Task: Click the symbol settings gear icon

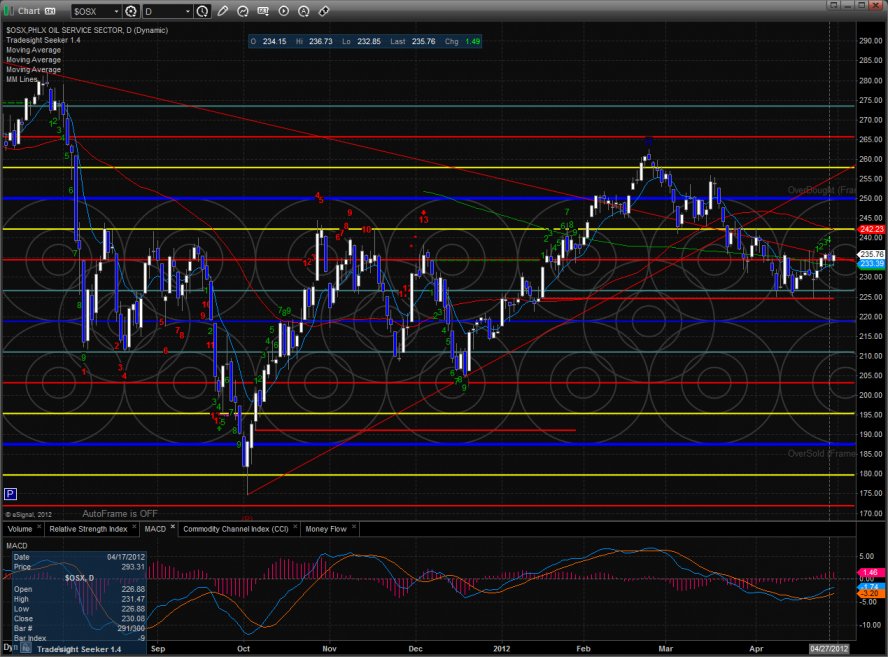Action: 131,11
